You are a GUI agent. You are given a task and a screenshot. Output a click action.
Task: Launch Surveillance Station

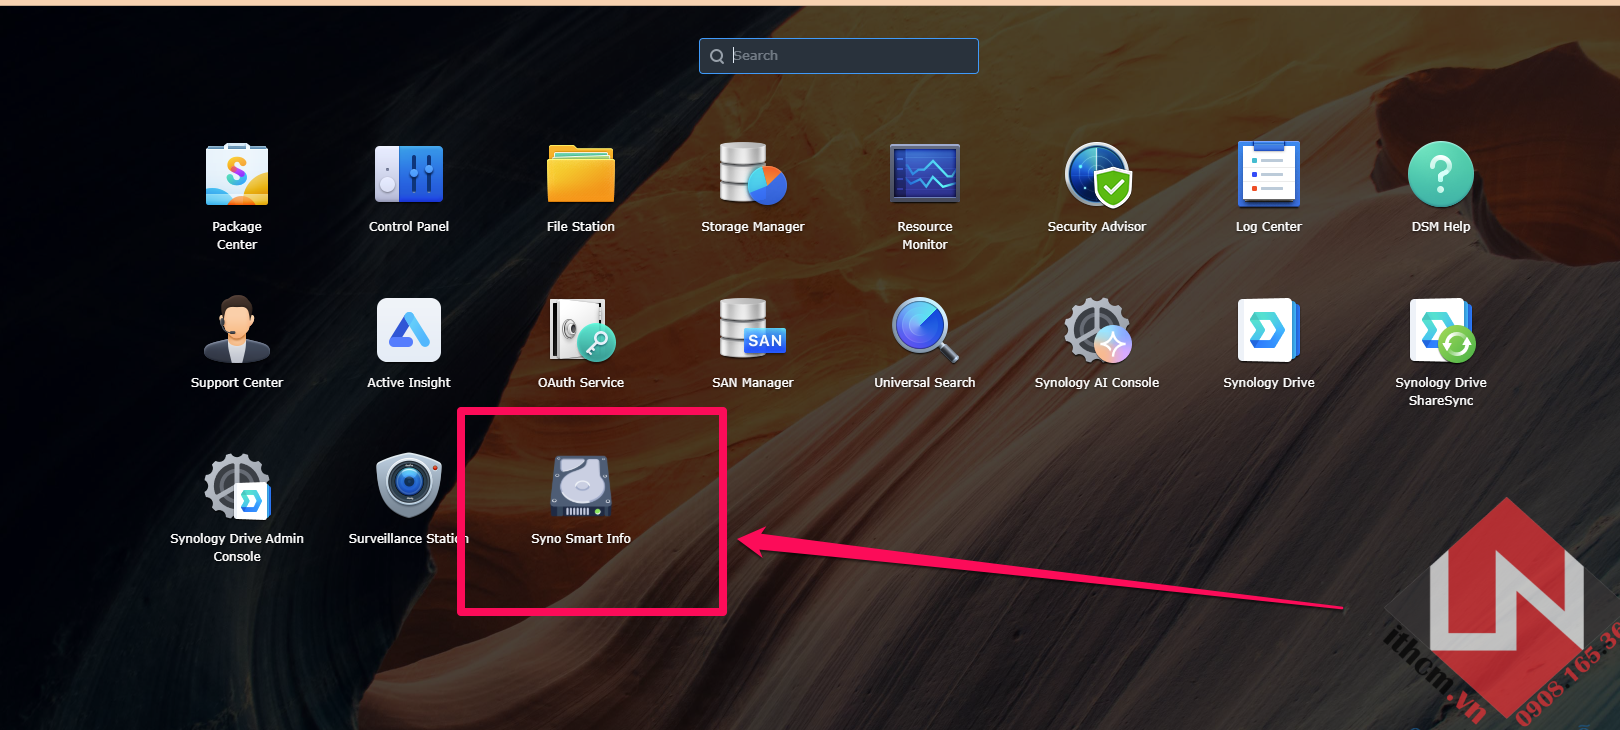point(409,486)
